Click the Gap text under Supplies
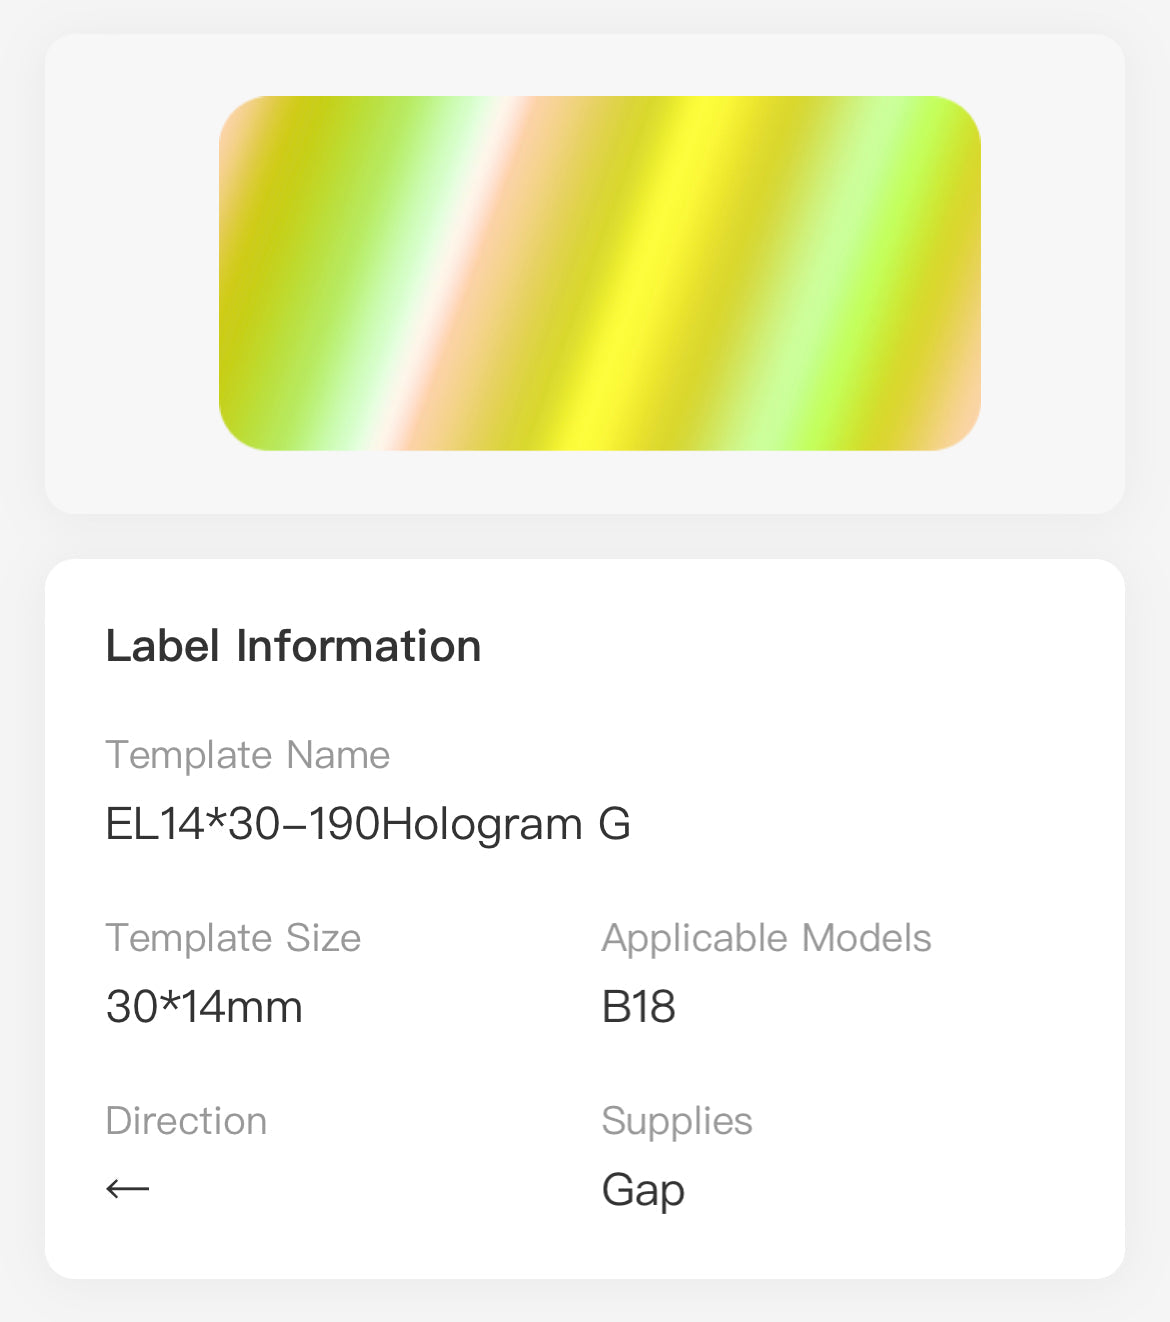This screenshot has width=1170, height=1322. 643,1190
